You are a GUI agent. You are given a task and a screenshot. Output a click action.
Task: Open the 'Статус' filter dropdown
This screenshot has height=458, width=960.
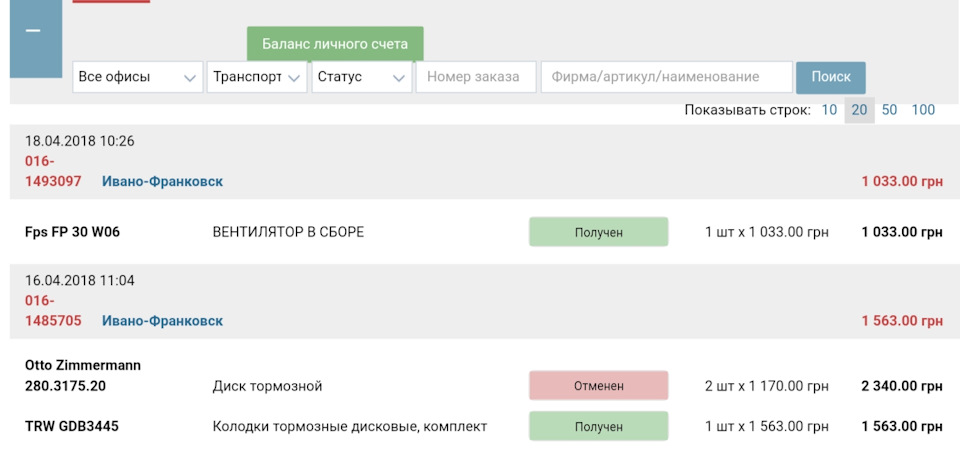point(361,77)
